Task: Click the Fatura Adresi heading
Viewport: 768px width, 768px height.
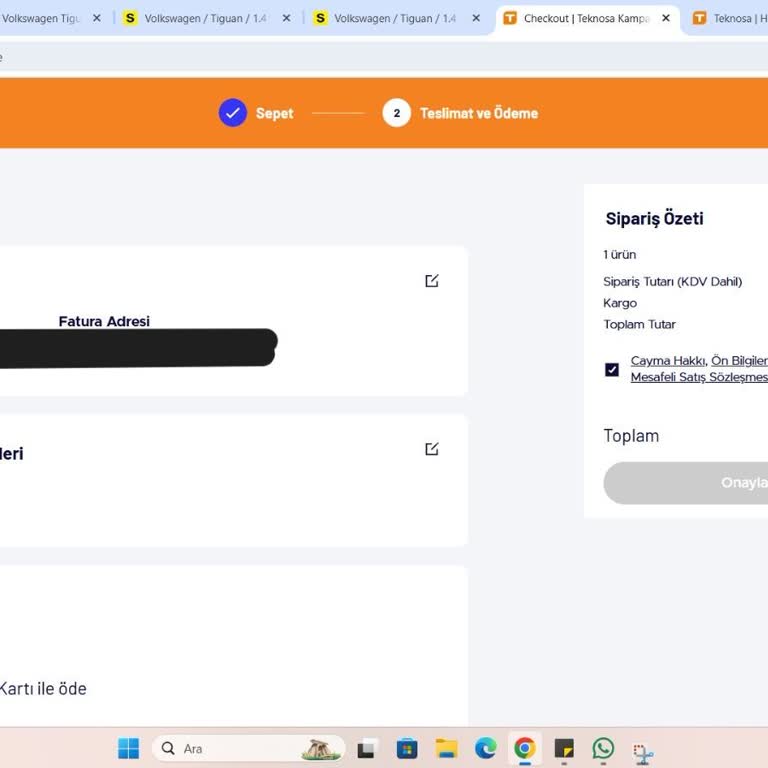Action: [x=104, y=321]
